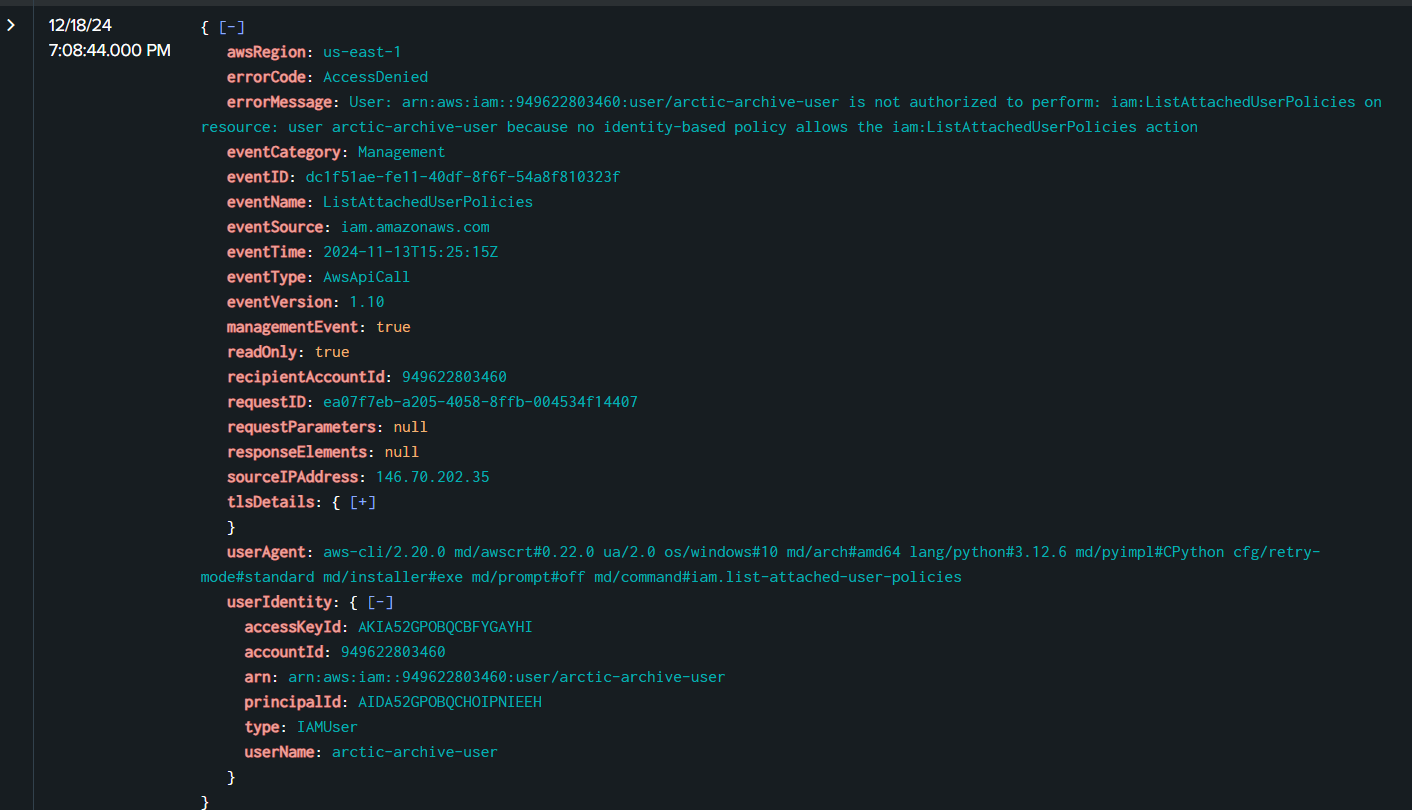Select the managementEvent true value
Viewport: 1412px width, 810px height.
click(393, 327)
